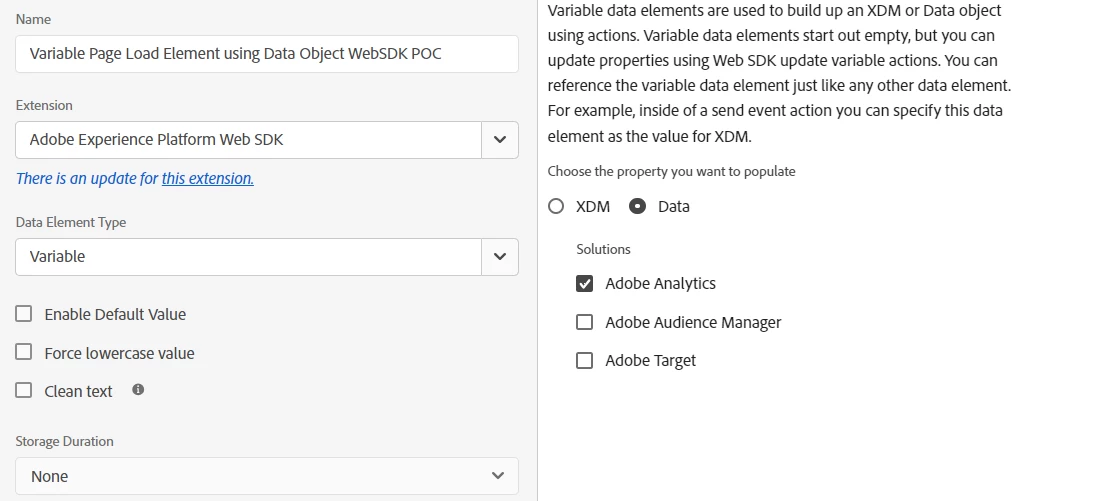Click the Solutions section heading
This screenshot has height=501, width=1116.
point(603,249)
